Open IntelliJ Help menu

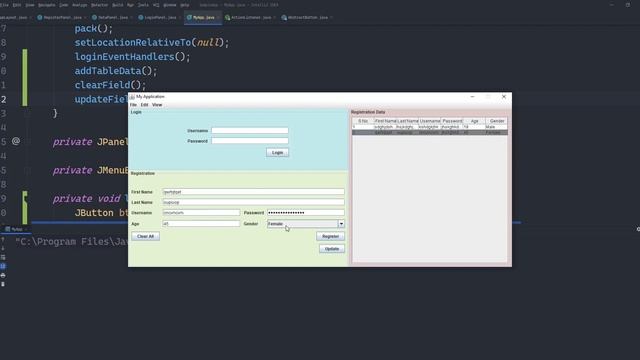point(184,5)
